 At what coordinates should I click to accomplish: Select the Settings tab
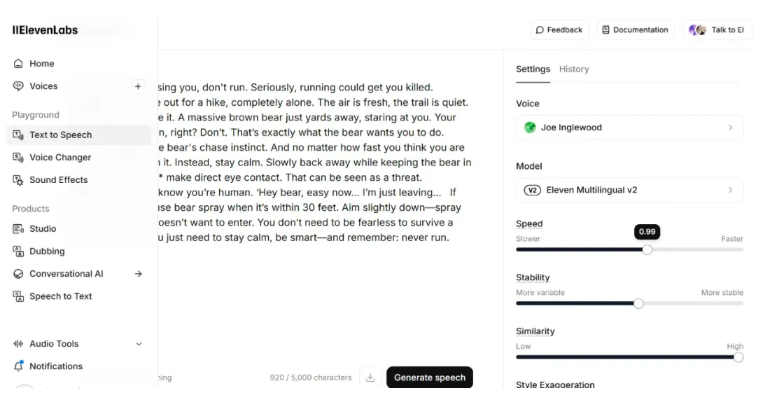pos(533,69)
